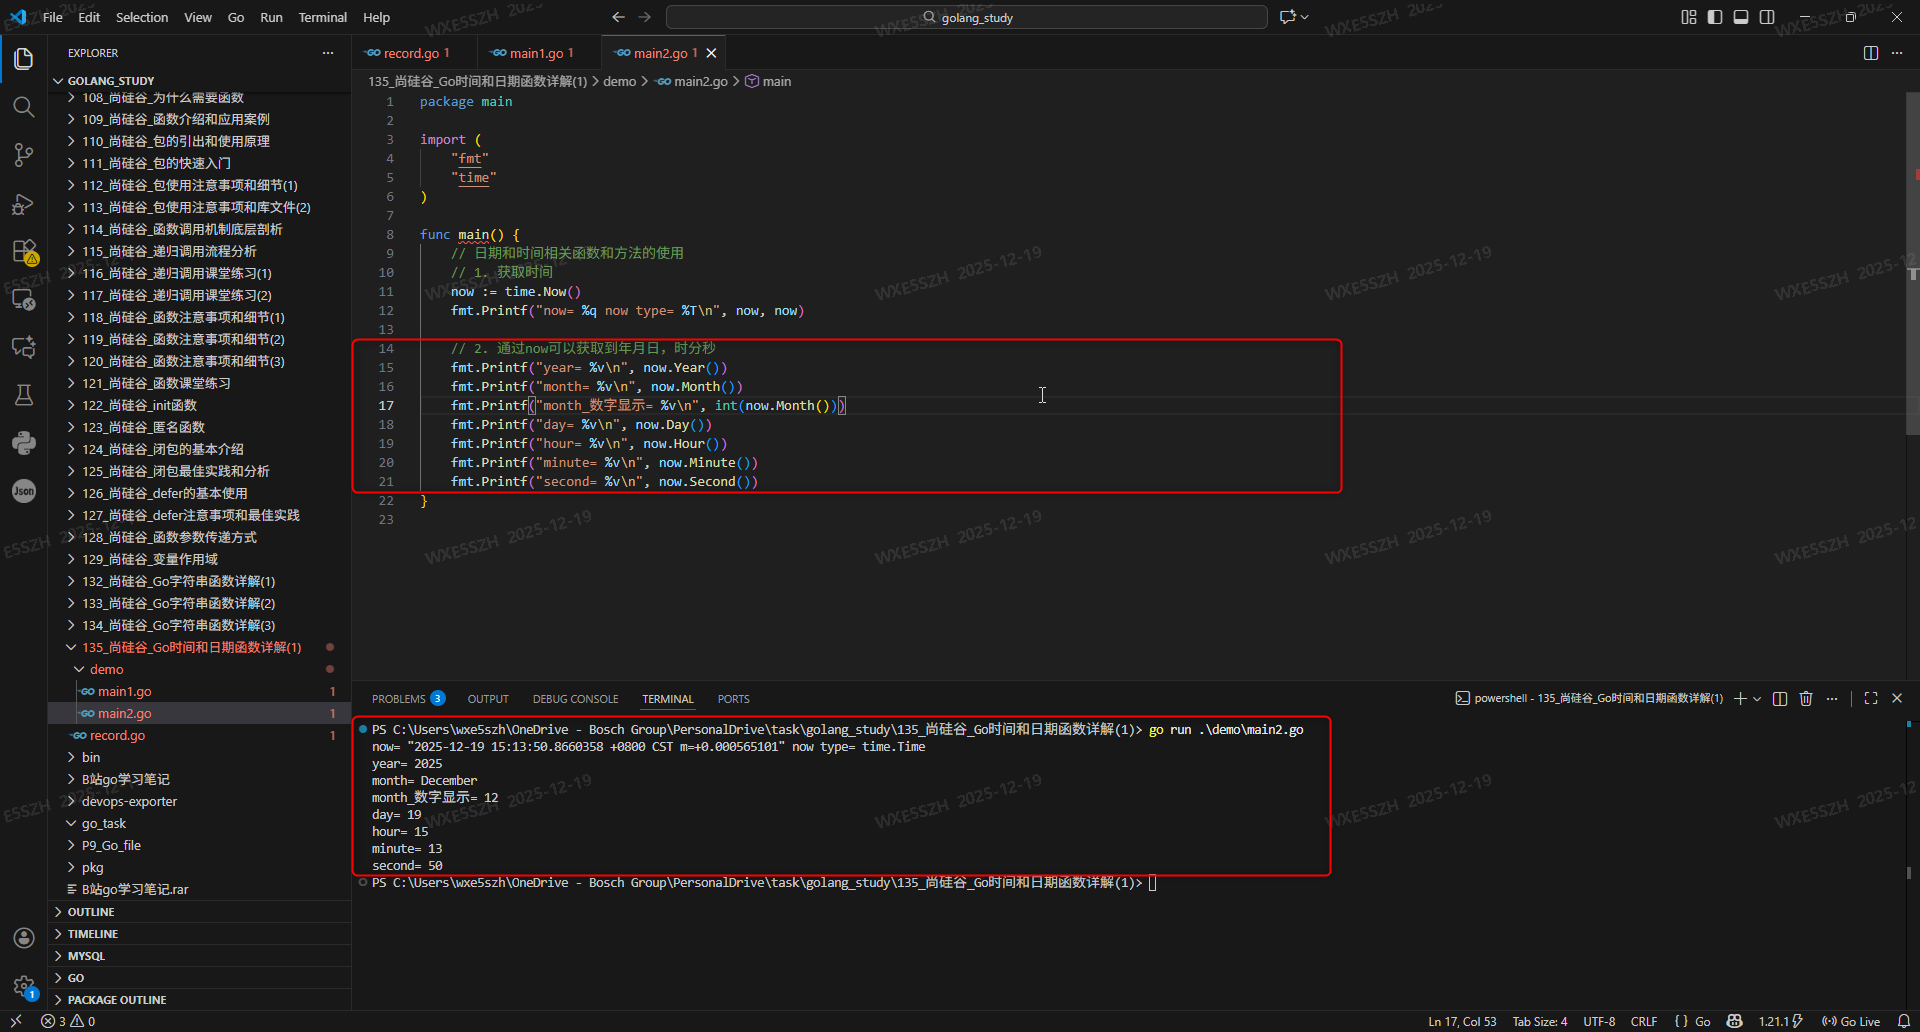1920x1032 pixels.
Task: Split the terminal pane
Action: click(x=1780, y=699)
